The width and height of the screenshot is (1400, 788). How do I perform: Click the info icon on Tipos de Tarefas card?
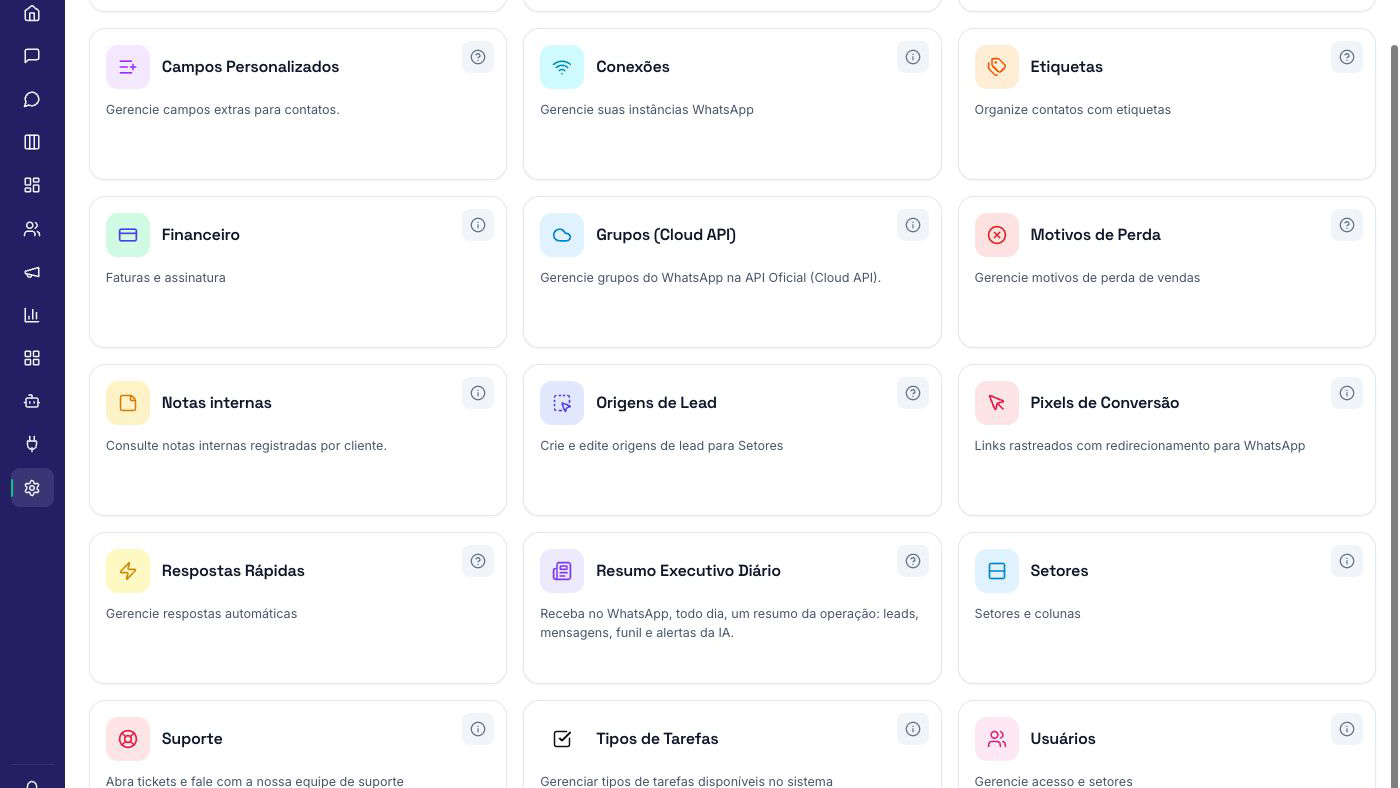[x=913, y=729]
